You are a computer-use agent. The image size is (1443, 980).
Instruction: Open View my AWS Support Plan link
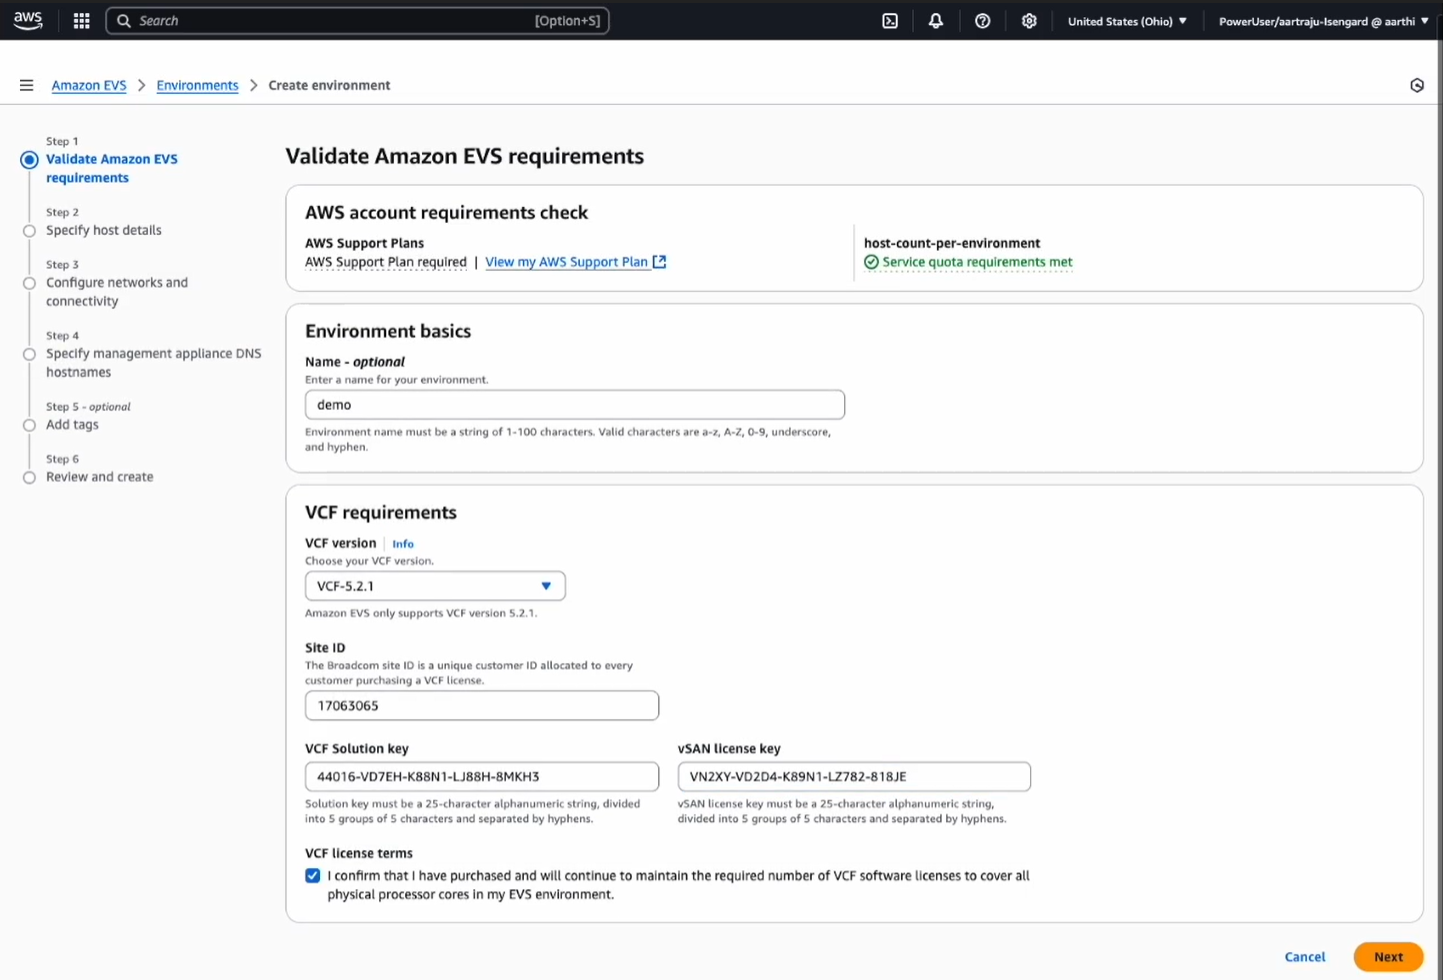[x=567, y=262]
